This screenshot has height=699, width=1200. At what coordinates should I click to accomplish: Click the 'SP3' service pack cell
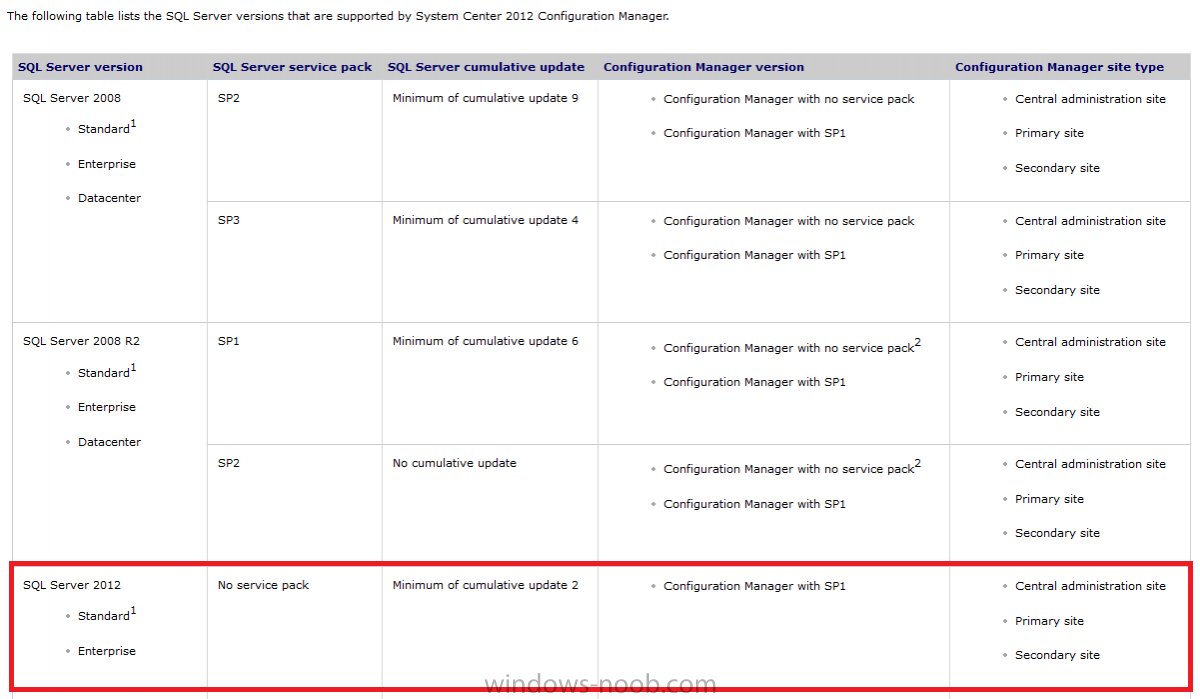tap(229, 220)
